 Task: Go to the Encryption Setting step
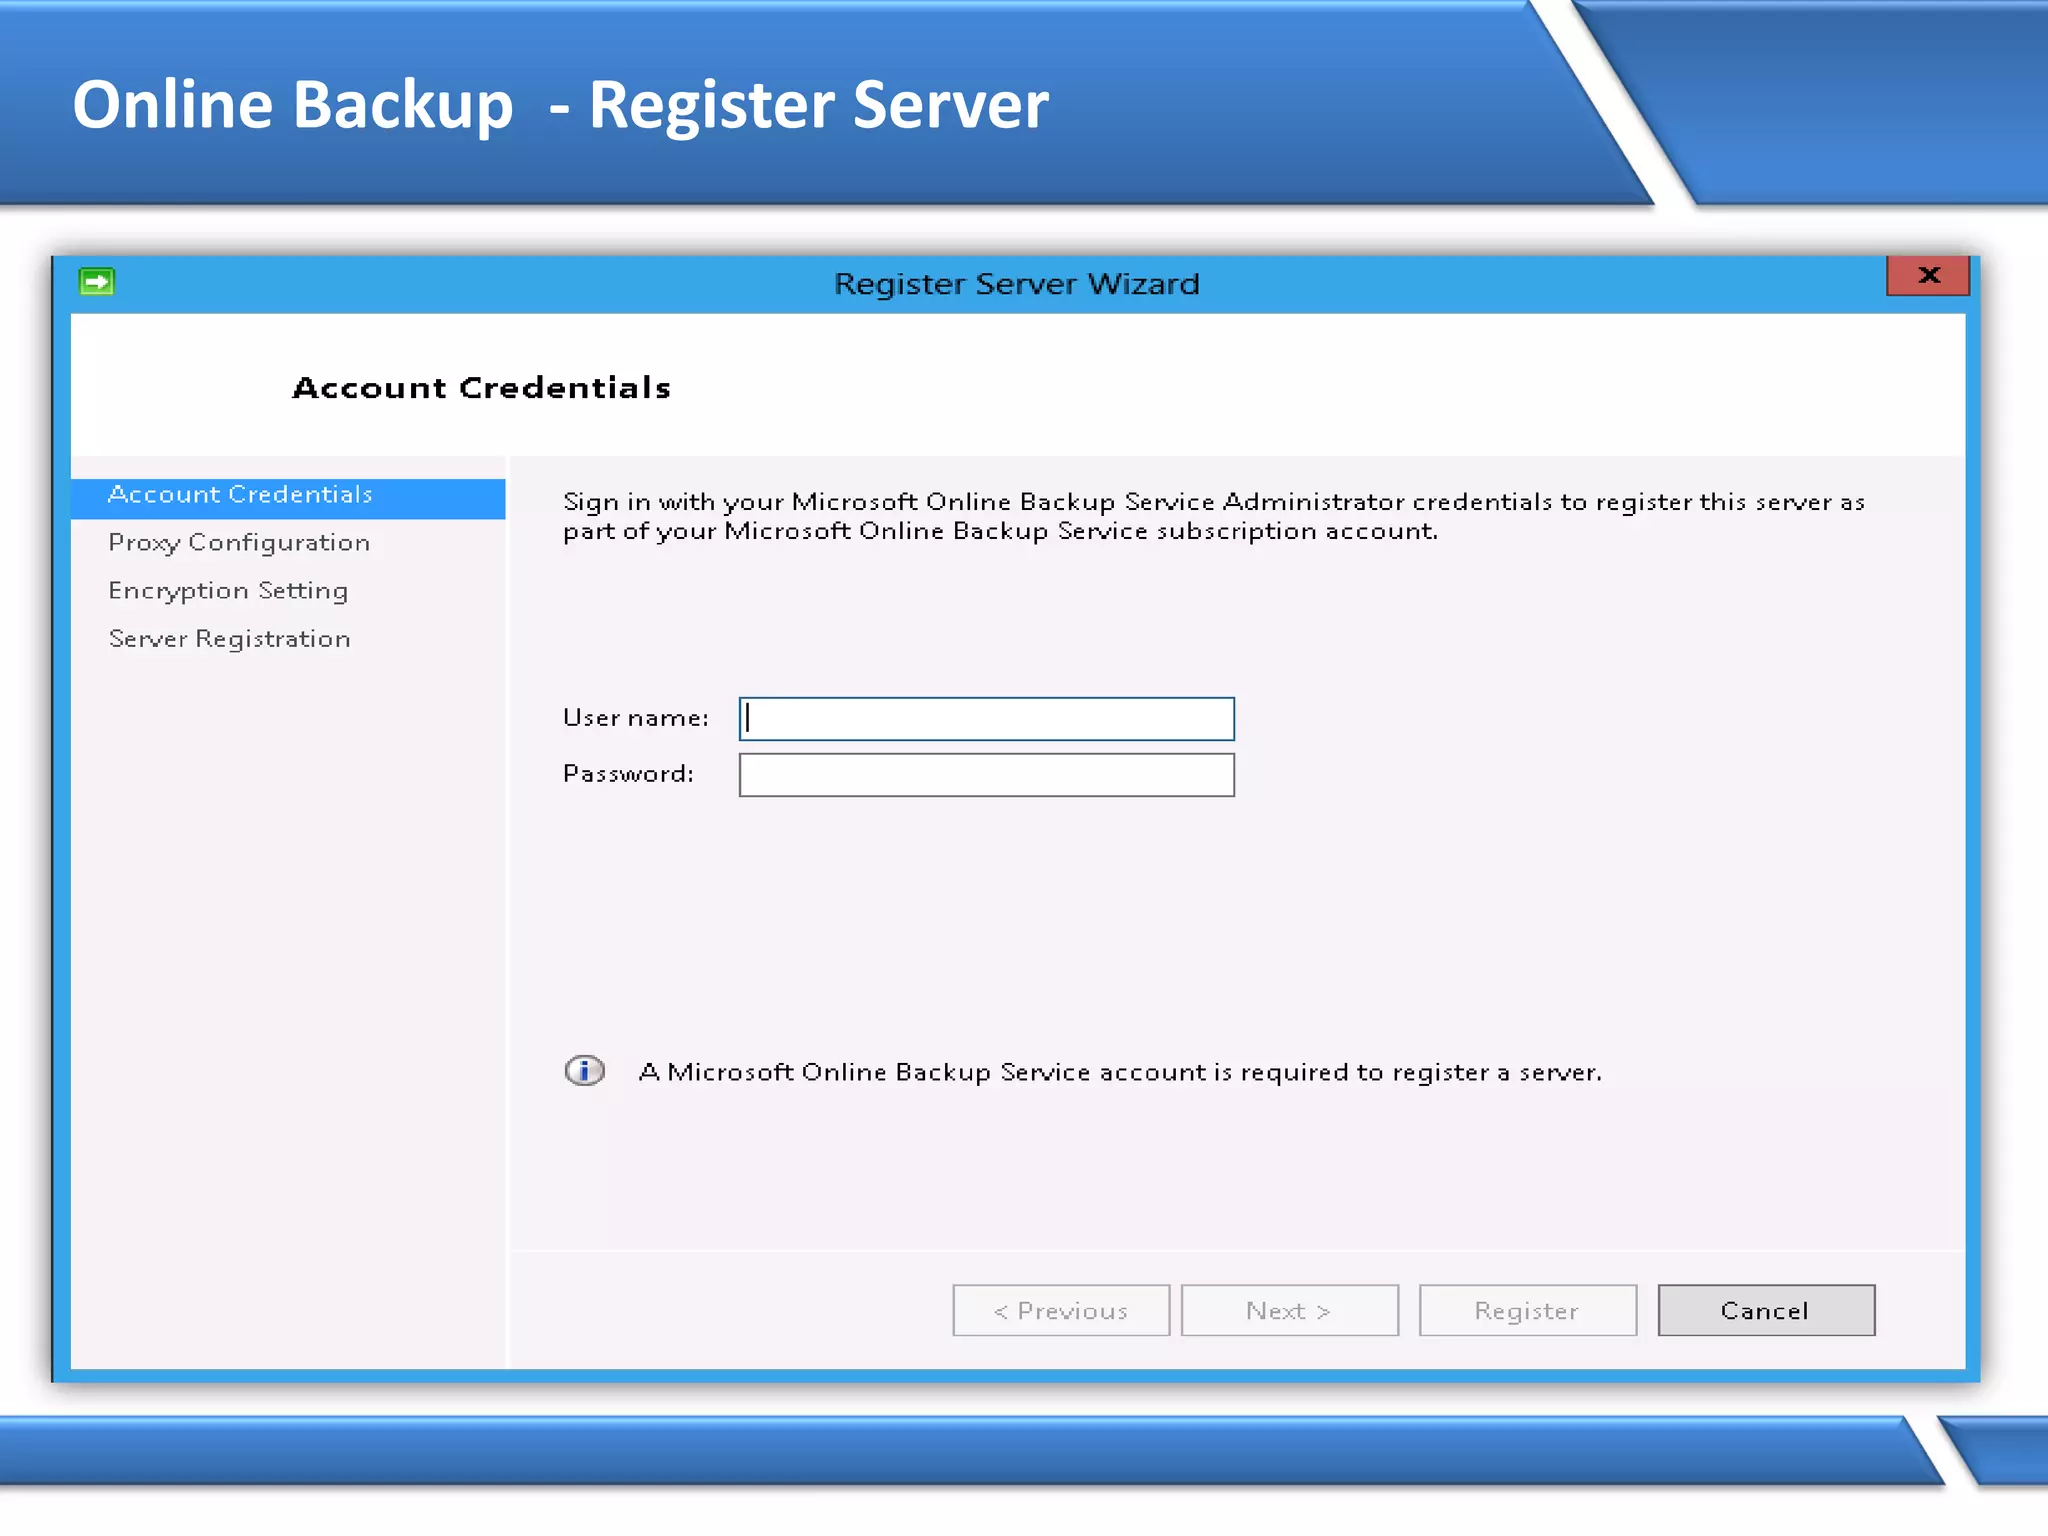(x=228, y=591)
